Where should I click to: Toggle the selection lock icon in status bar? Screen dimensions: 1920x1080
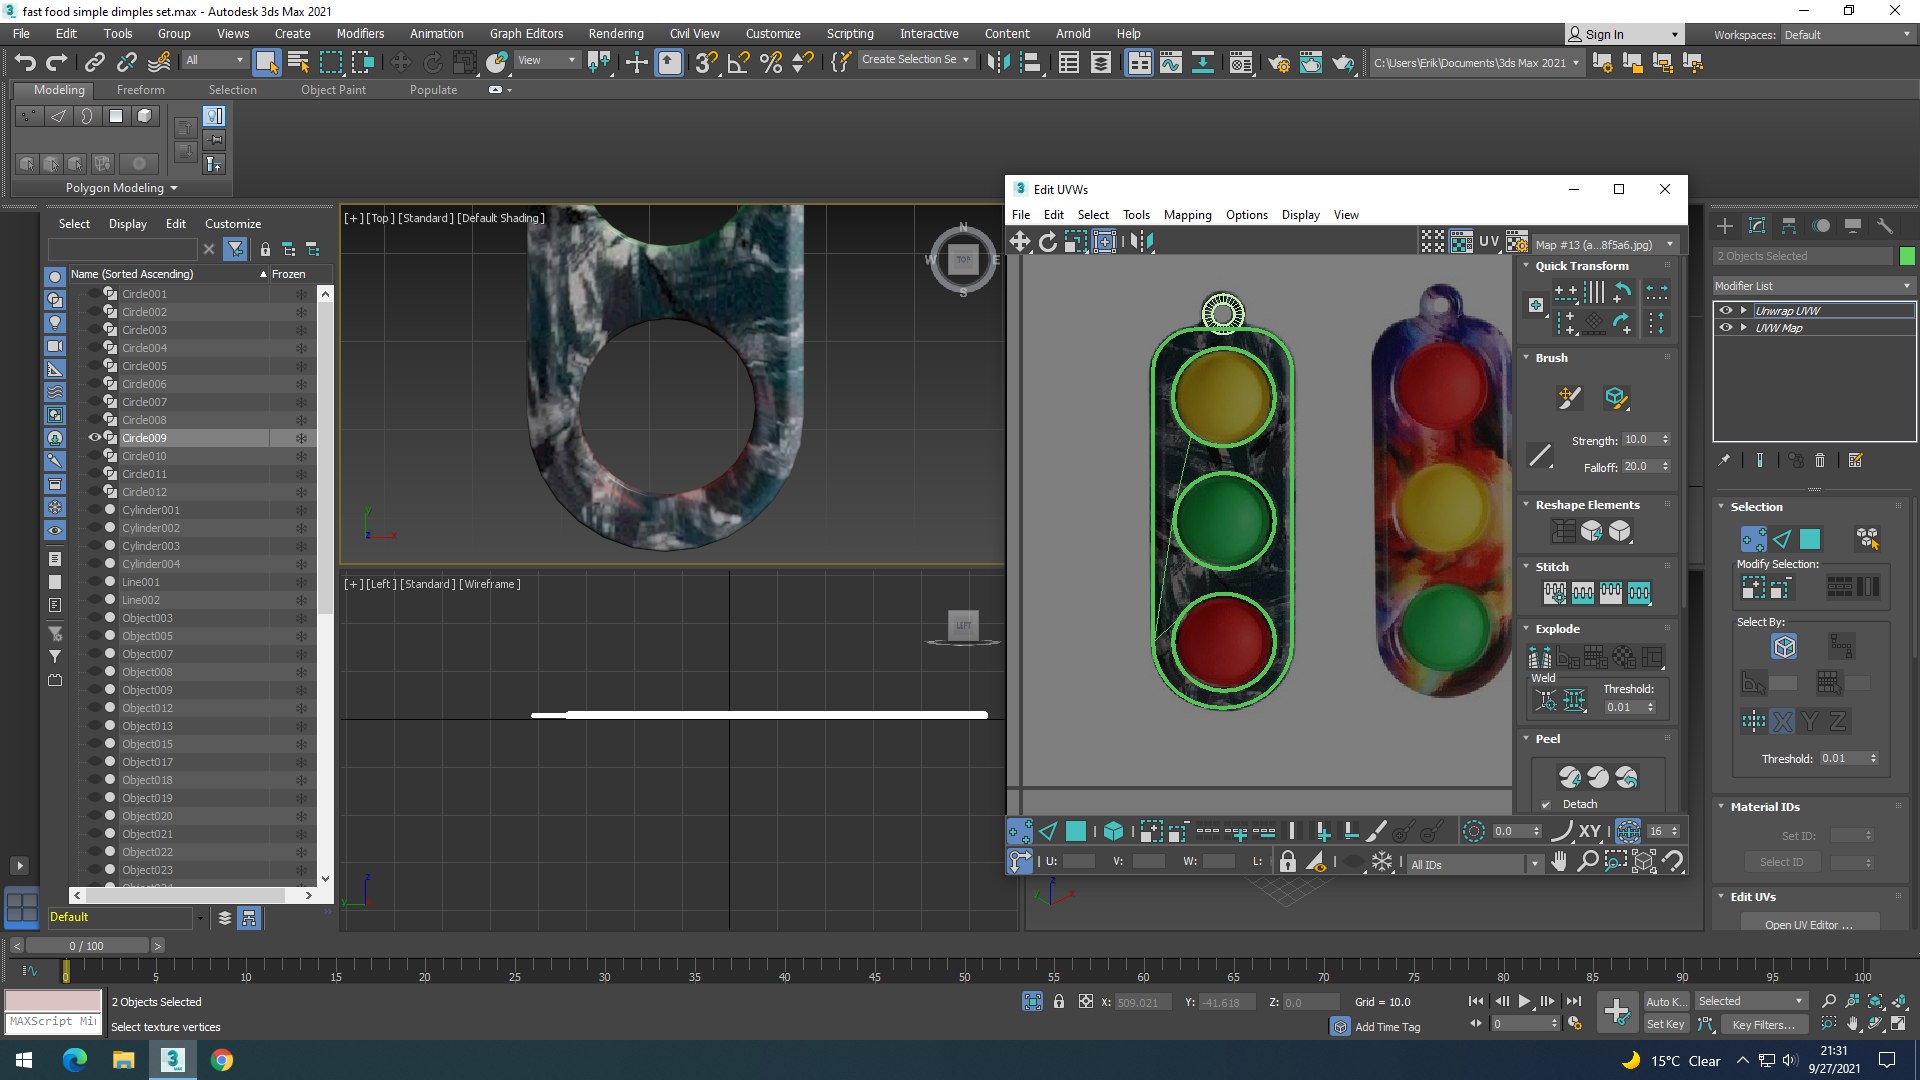coord(1059,1001)
